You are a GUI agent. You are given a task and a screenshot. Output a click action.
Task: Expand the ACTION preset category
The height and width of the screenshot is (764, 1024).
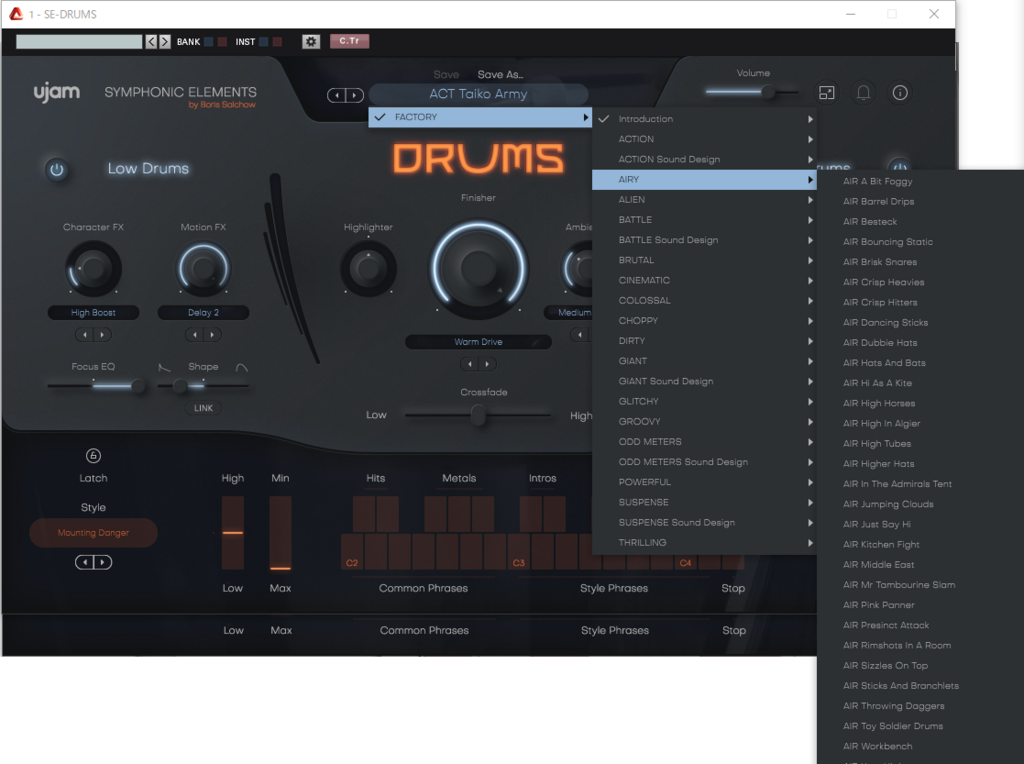704,139
